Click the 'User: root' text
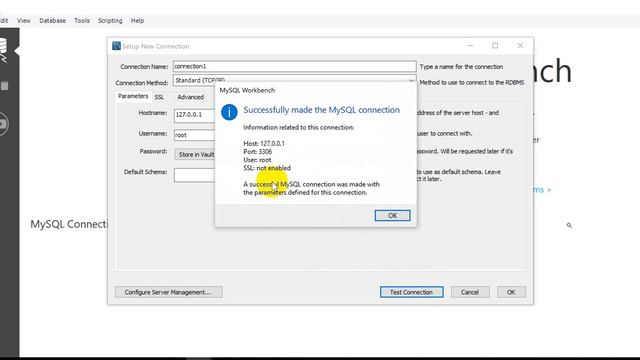640x360 pixels. click(x=257, y=160)
